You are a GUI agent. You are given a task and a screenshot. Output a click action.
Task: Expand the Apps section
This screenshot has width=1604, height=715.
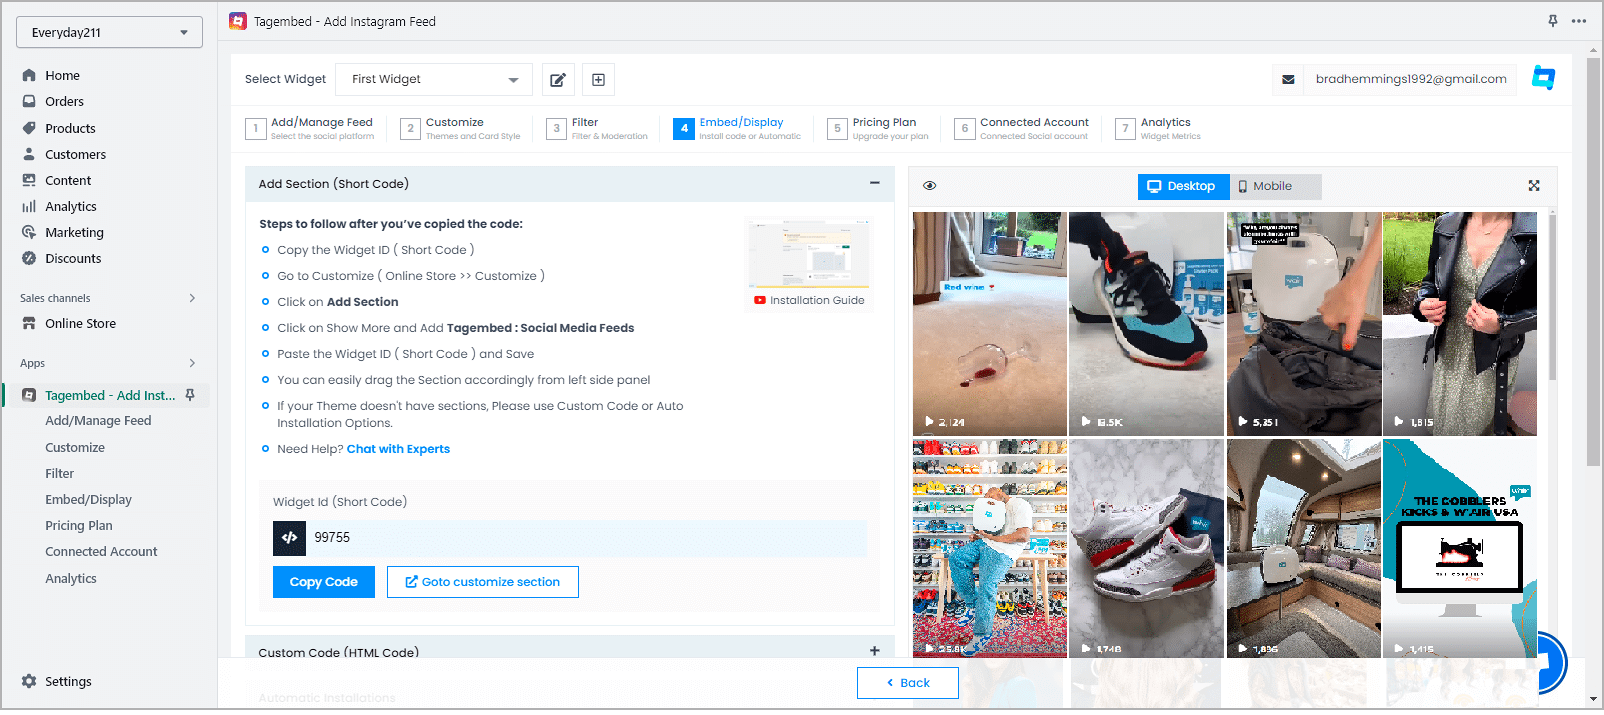point(192,363)
